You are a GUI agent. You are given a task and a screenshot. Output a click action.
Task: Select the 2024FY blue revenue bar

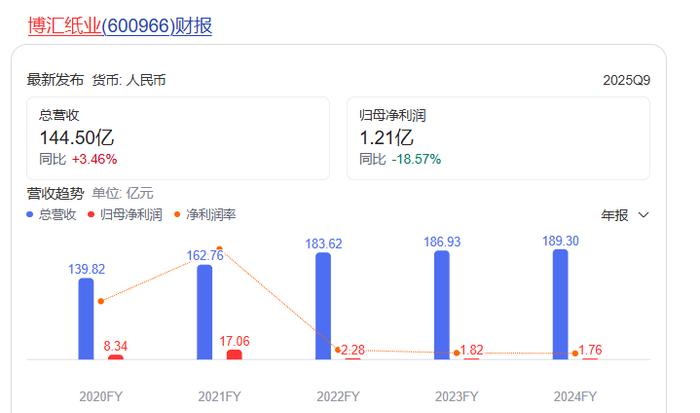tap(560, 304)
